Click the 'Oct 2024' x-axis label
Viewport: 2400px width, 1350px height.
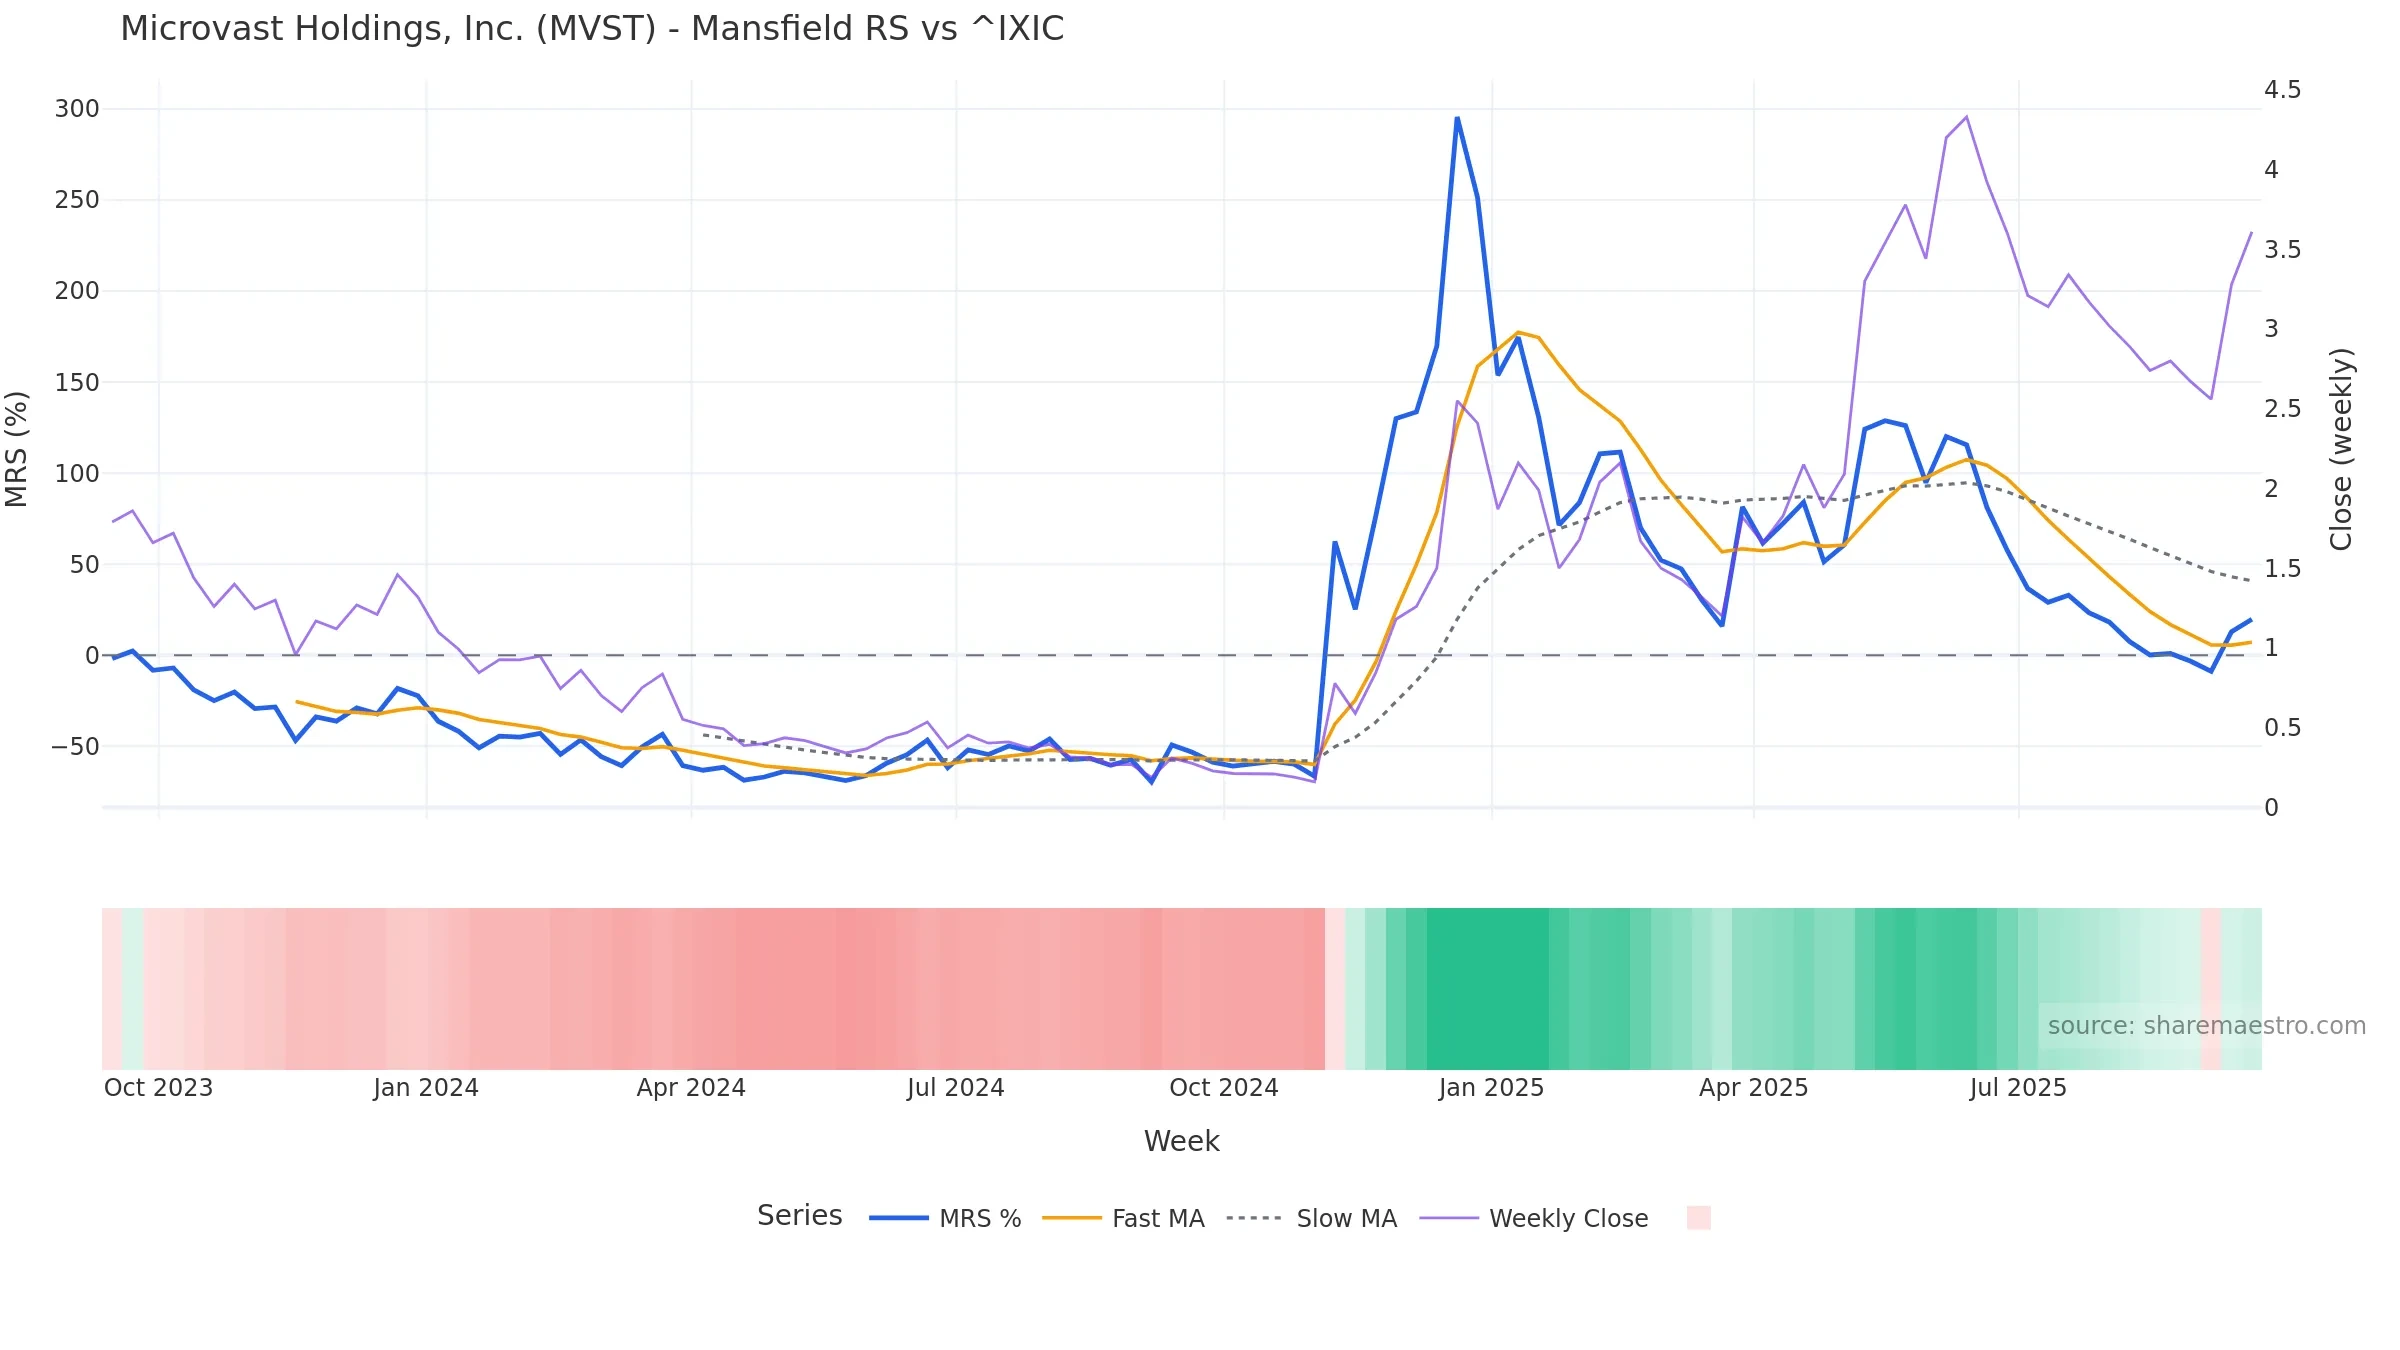[1224, 1088]
